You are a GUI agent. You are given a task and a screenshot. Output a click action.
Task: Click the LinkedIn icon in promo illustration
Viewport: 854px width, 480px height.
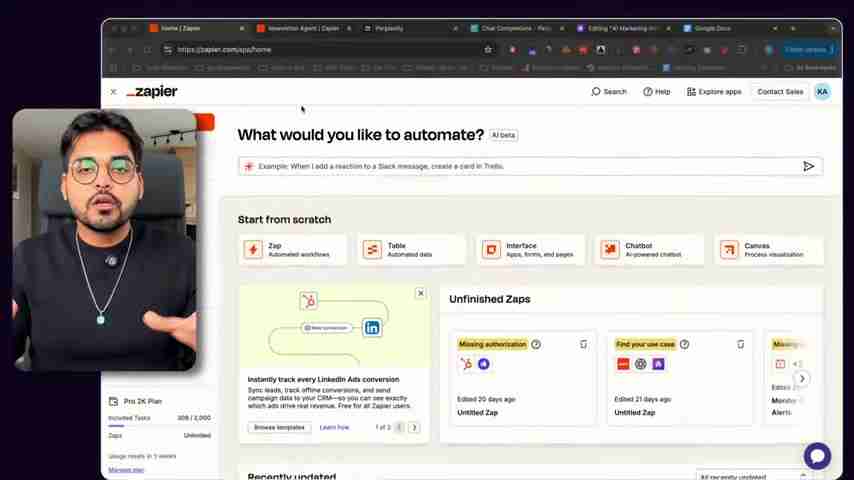click(x=372, y=328)
